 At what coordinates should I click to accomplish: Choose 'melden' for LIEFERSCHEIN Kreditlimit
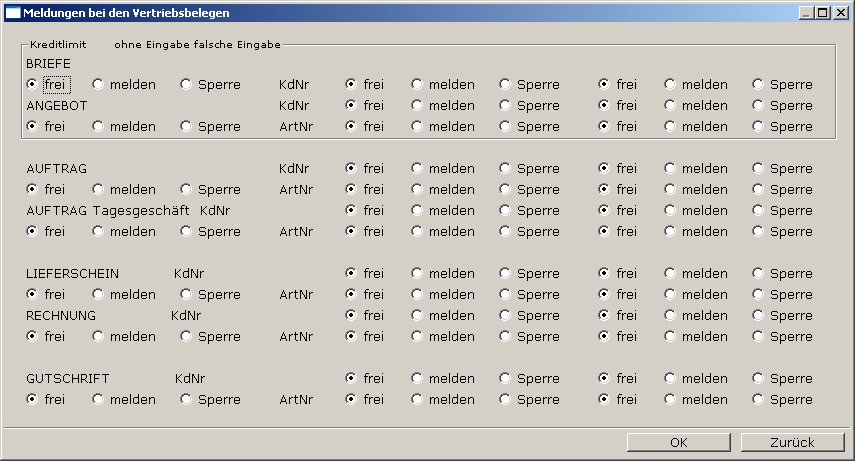tap(98, 295)
